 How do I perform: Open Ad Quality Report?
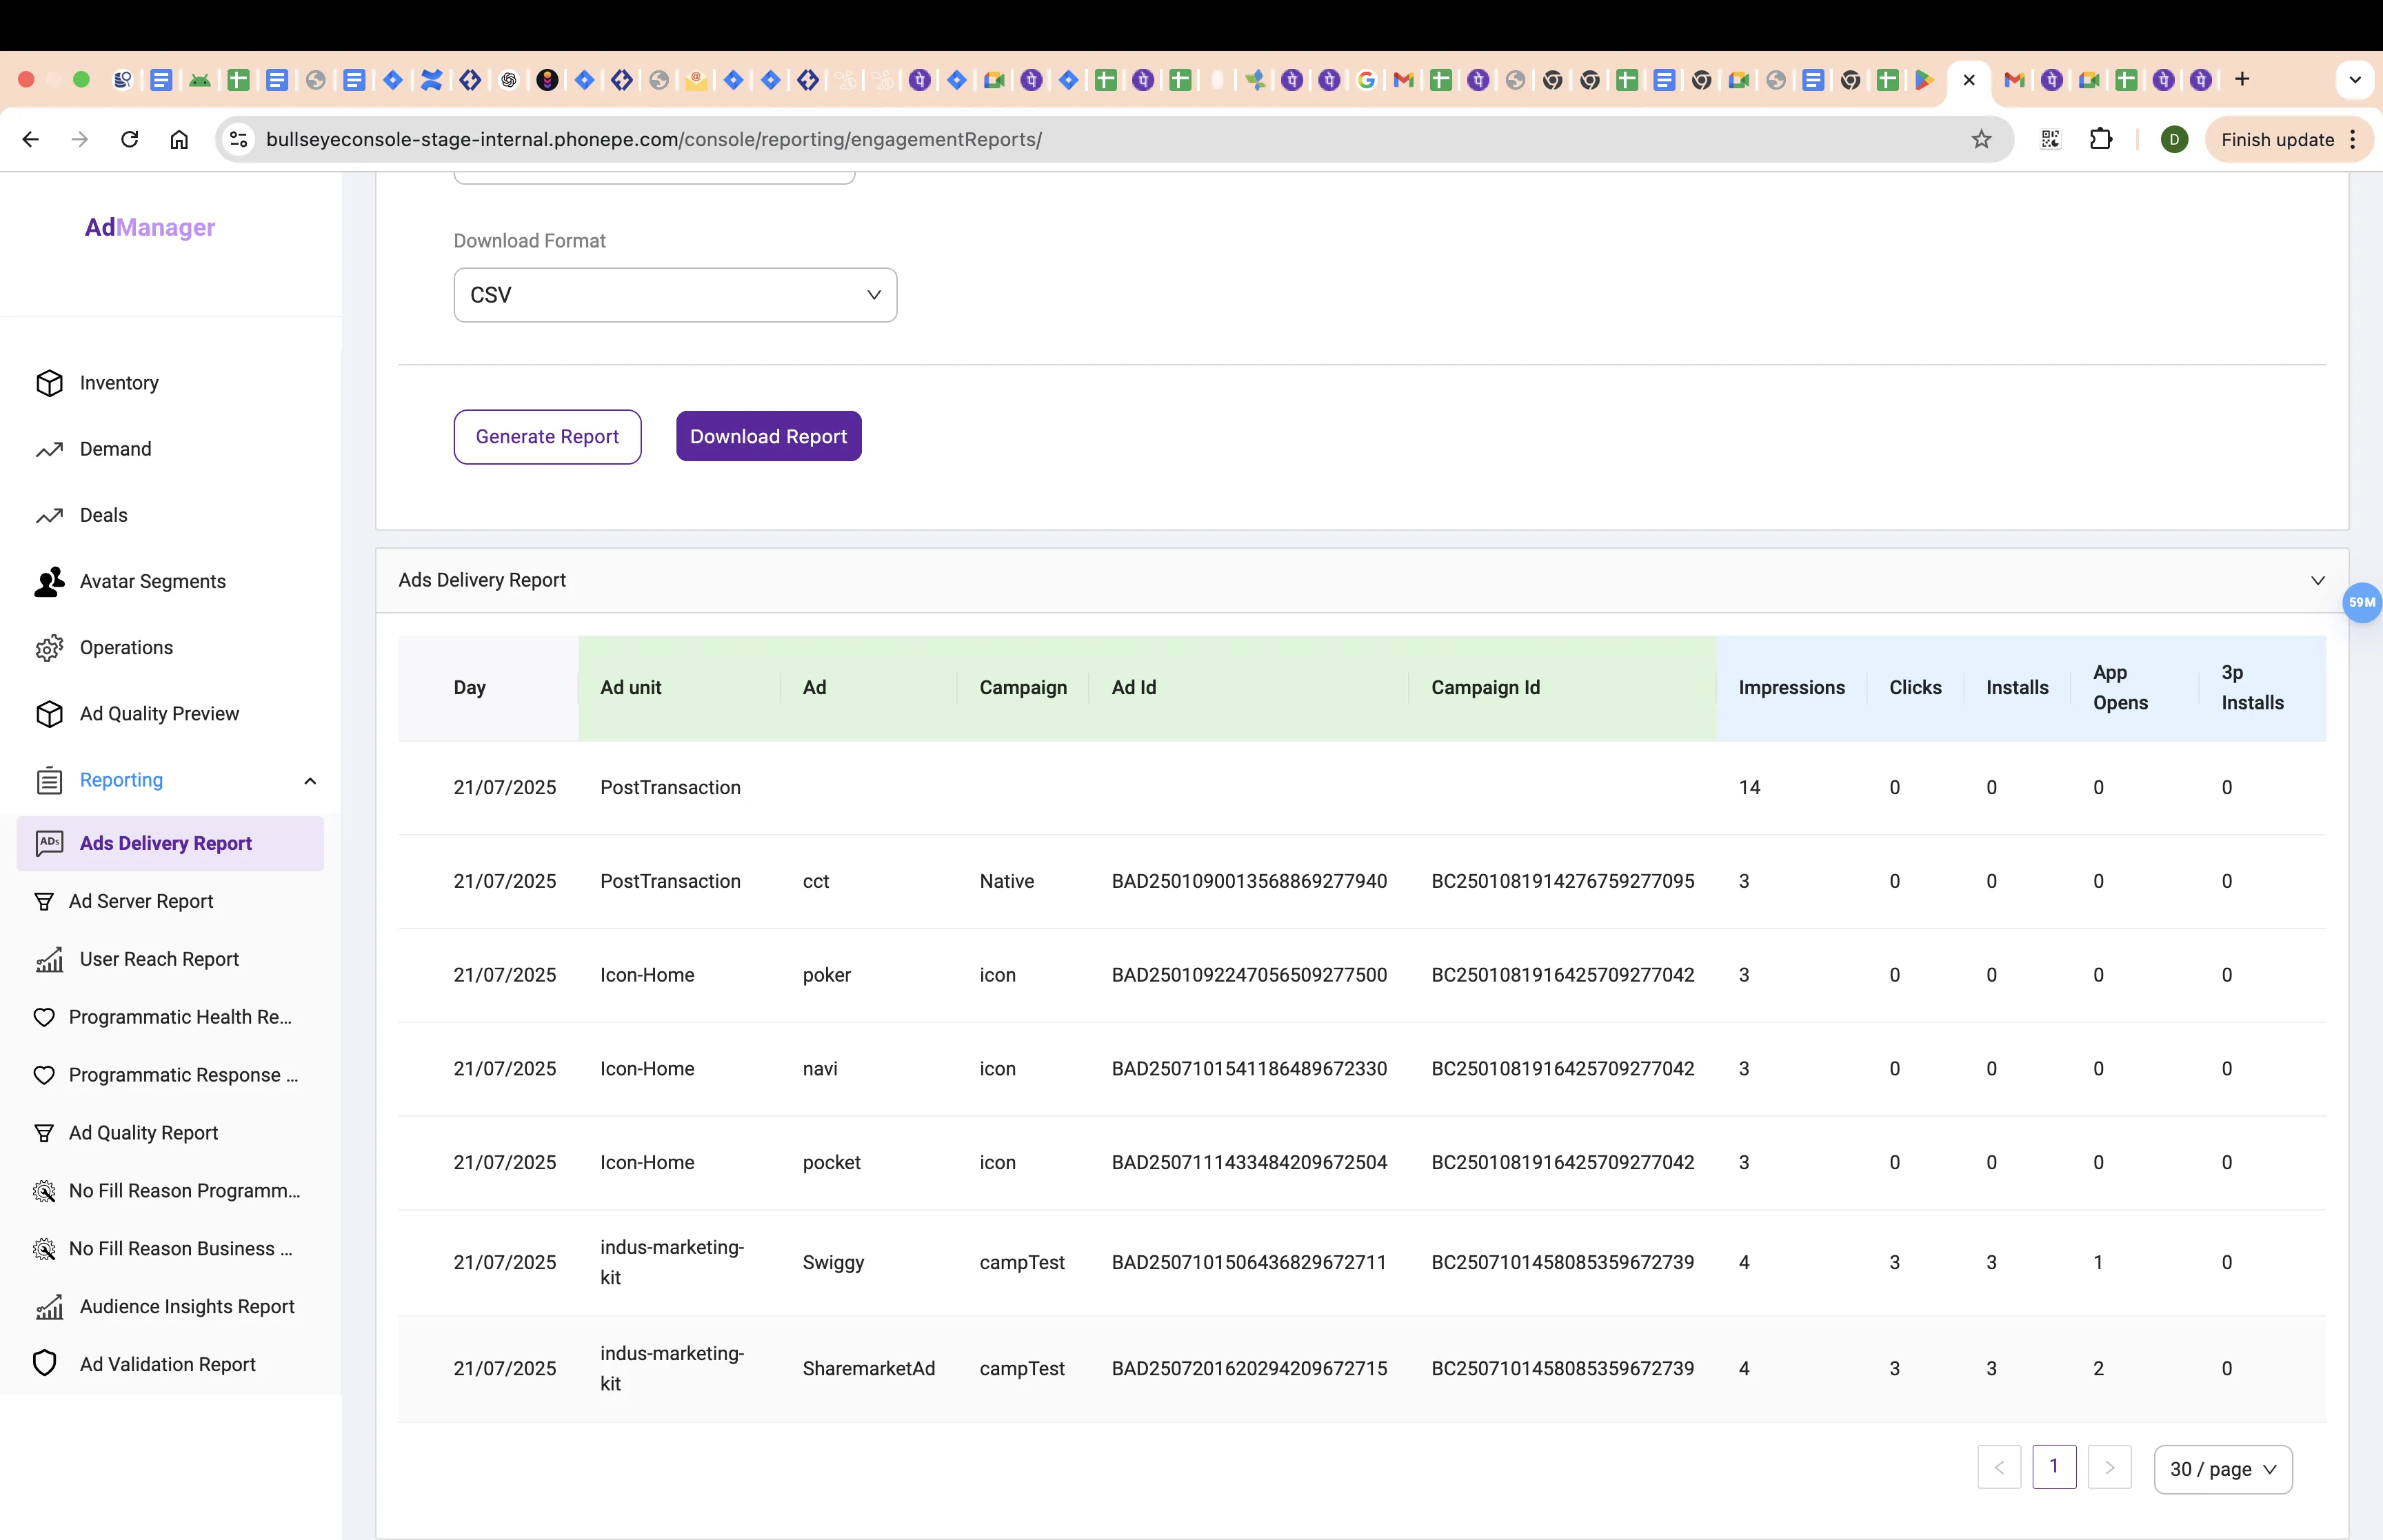tap(143, 1133)
